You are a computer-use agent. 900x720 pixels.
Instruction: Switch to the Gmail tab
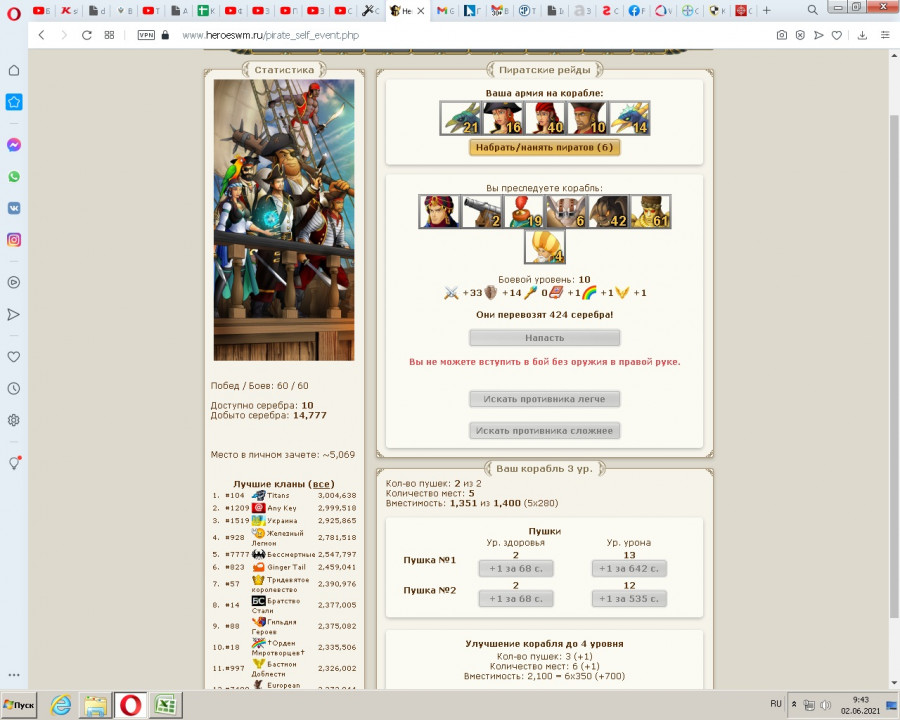click(445, 10)
